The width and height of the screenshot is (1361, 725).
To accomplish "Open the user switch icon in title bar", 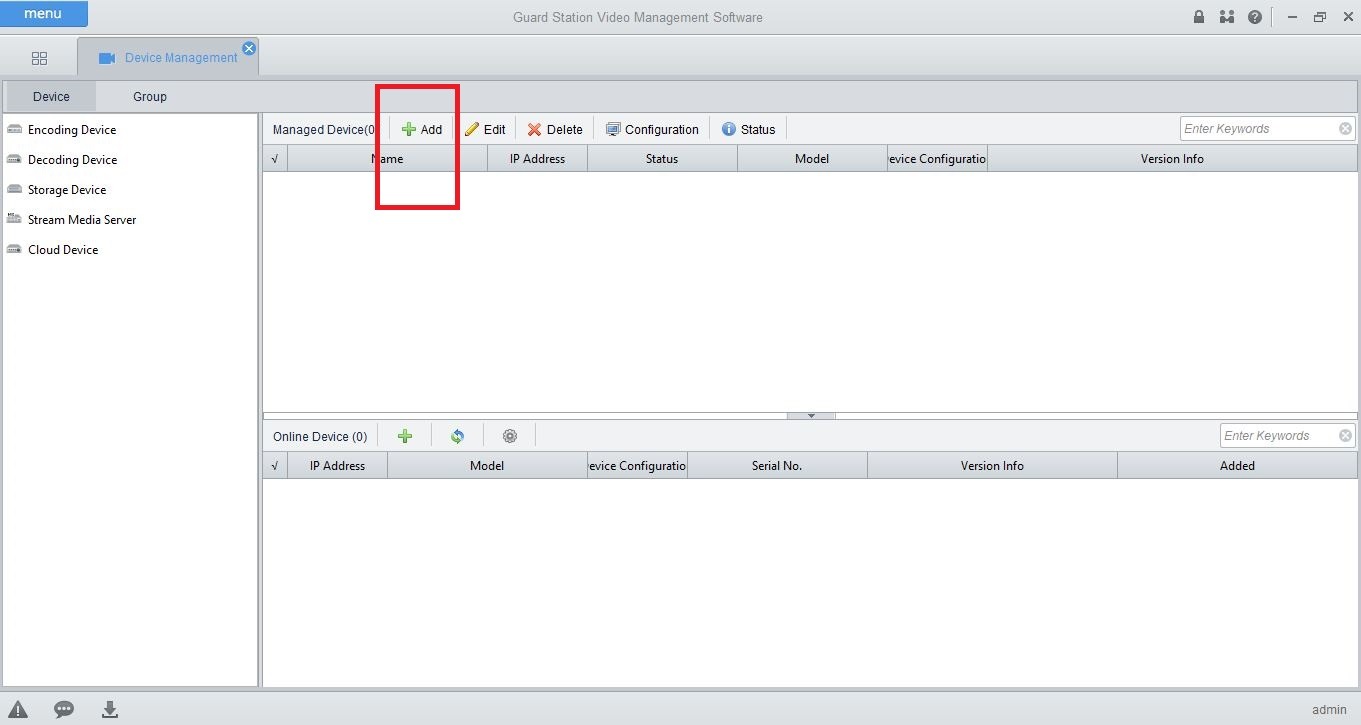I will pyautogui.click(x=1227, y=17).
